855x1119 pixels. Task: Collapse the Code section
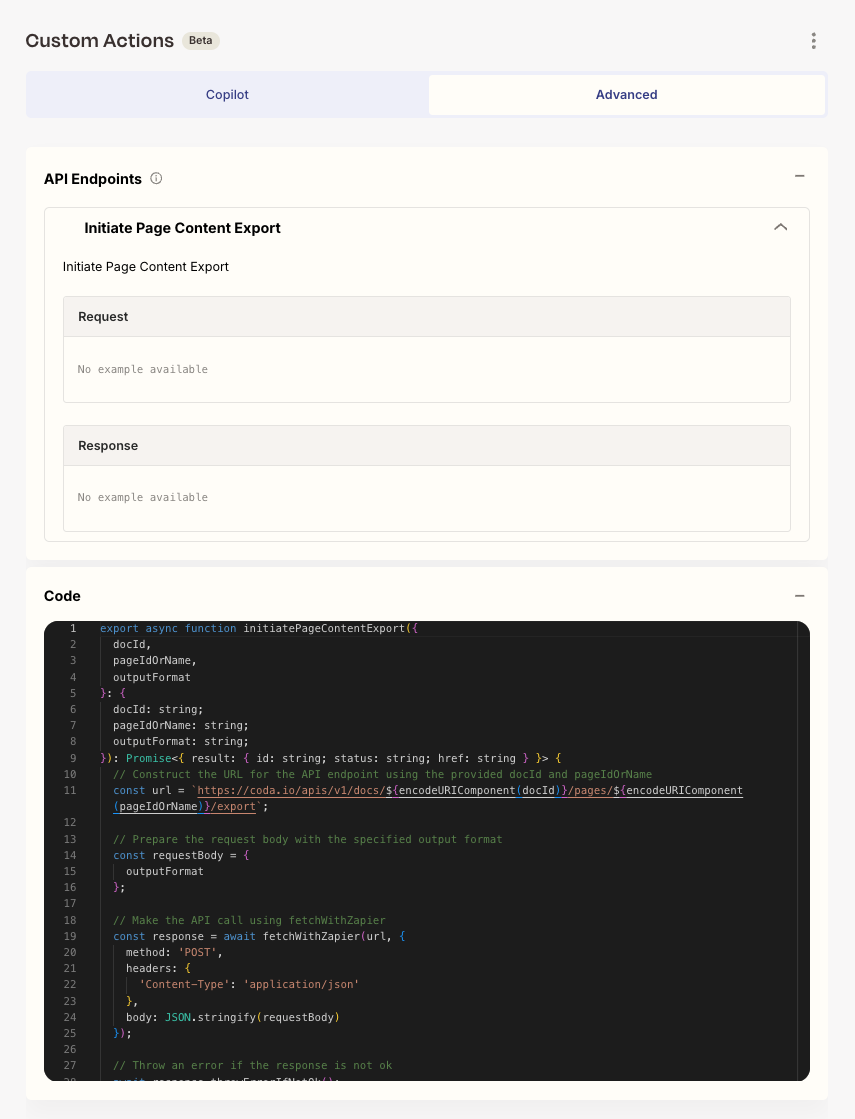[799, 595]
